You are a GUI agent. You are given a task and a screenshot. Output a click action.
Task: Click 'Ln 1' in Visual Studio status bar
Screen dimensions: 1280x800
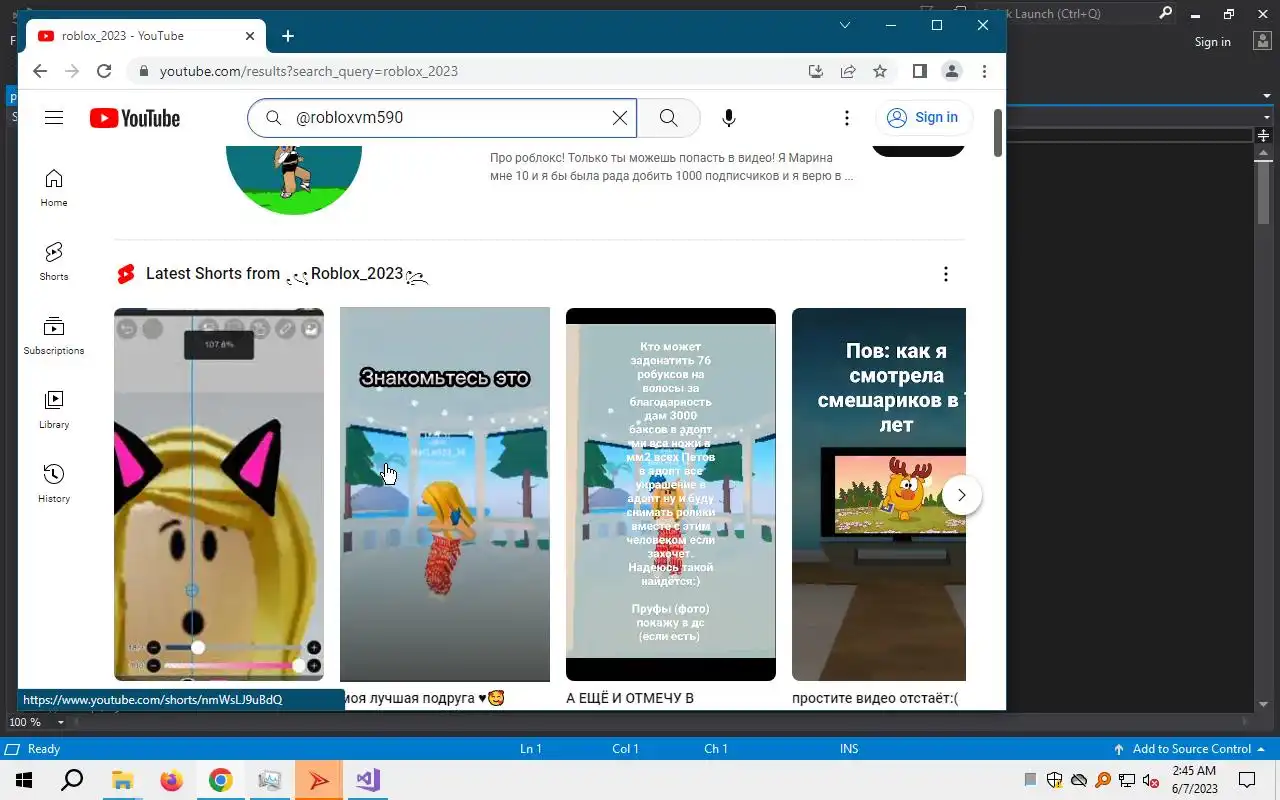tap(531, 749)
